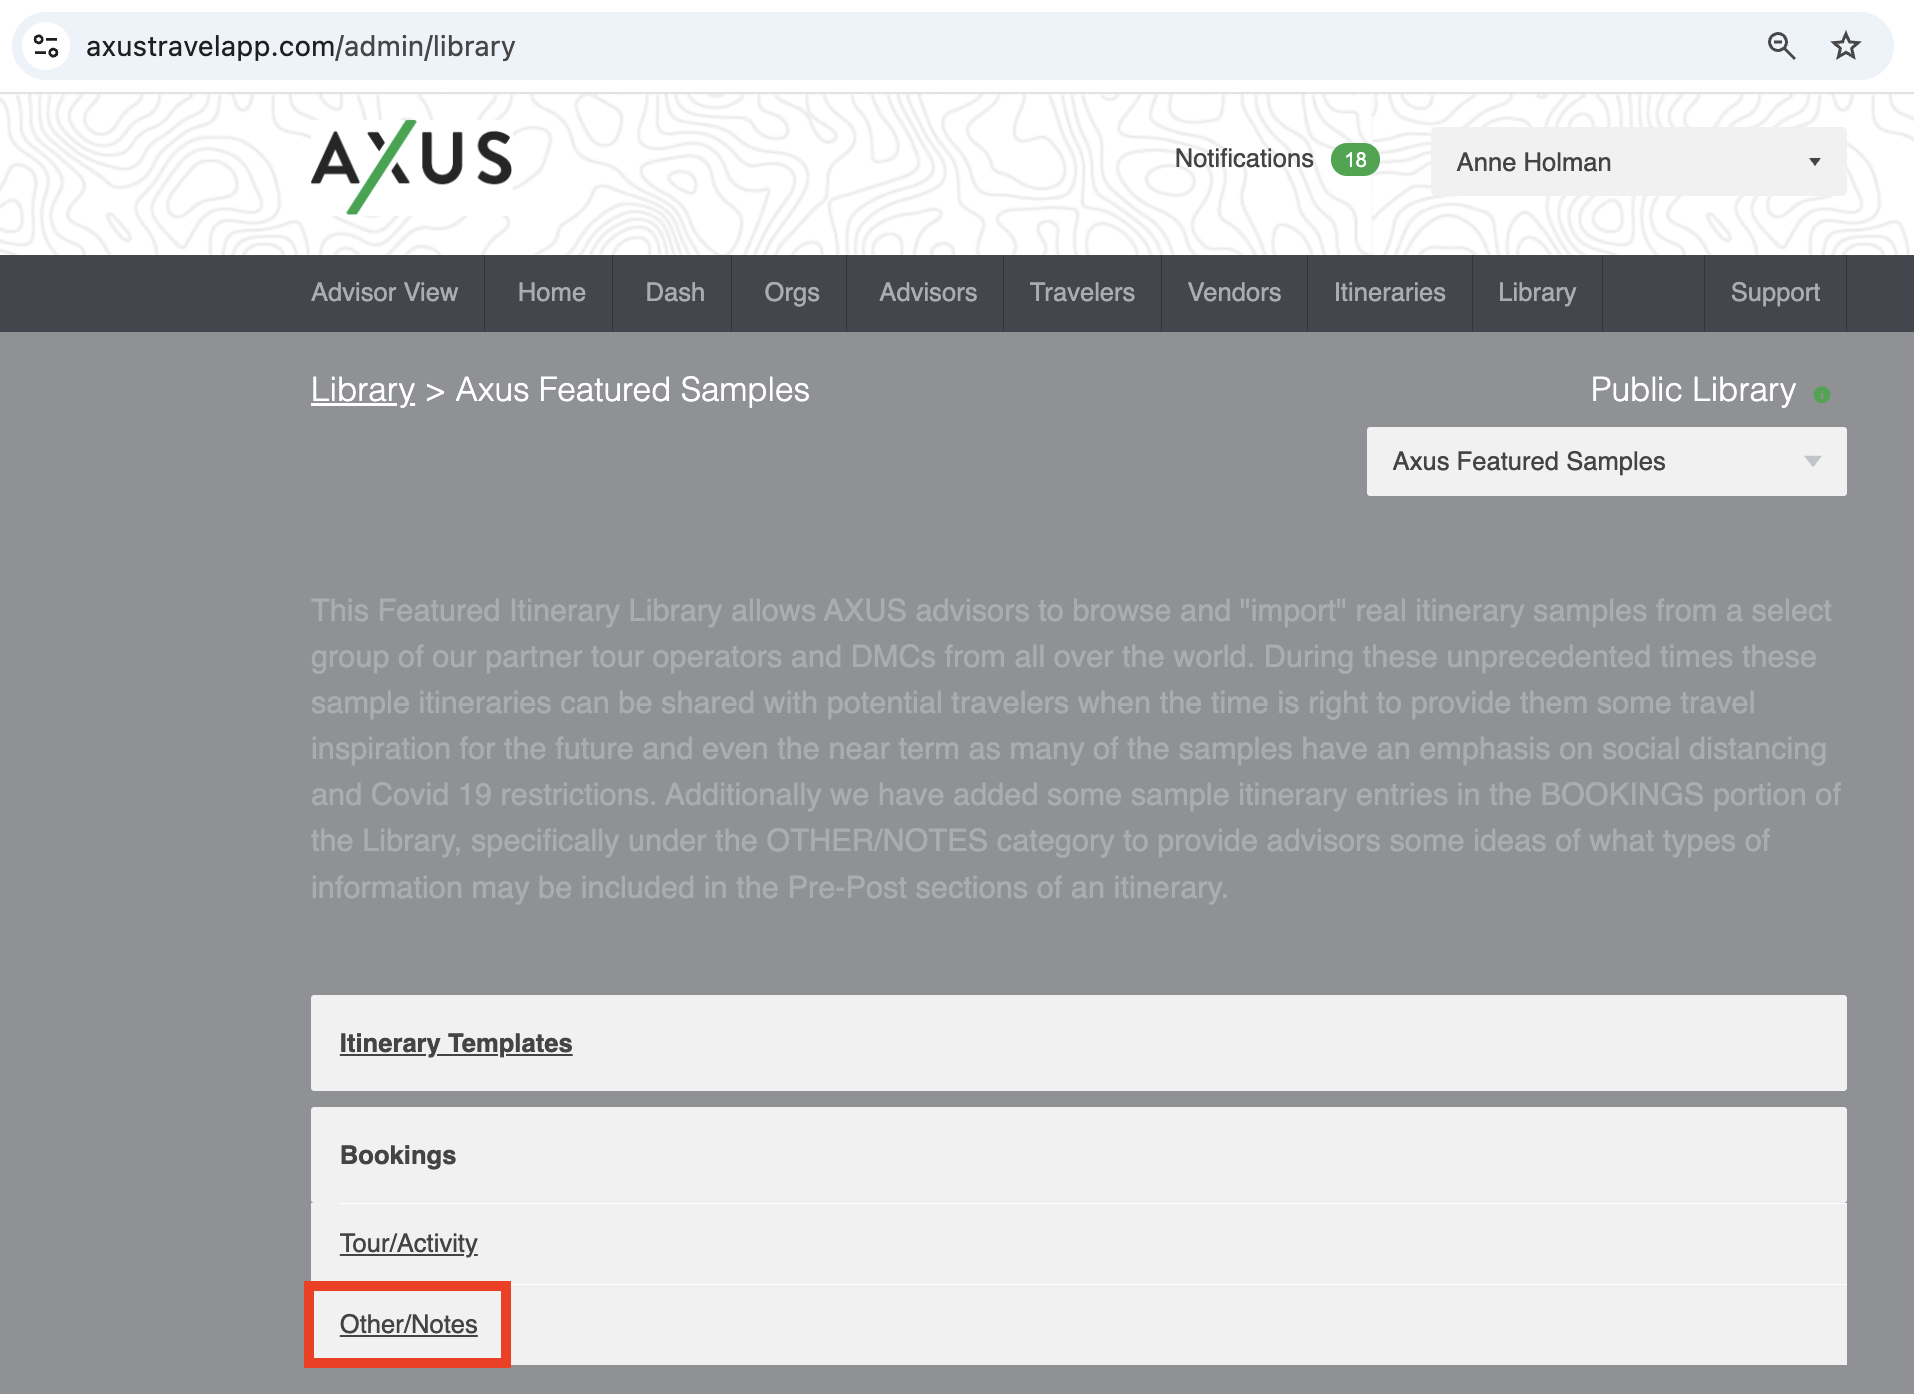The height and width of the screenshot is (1394, 1914).
Task: Click the Notifications label
Action: 1244,159
